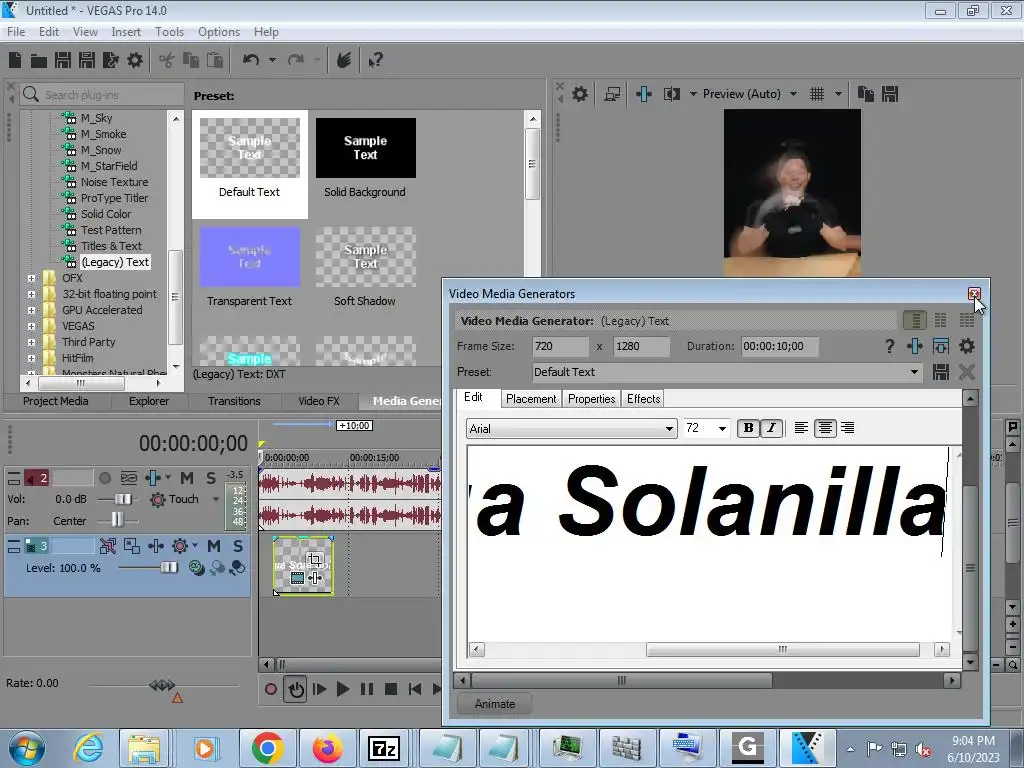Open the undo history dropdown arrow

pos(272,60)
